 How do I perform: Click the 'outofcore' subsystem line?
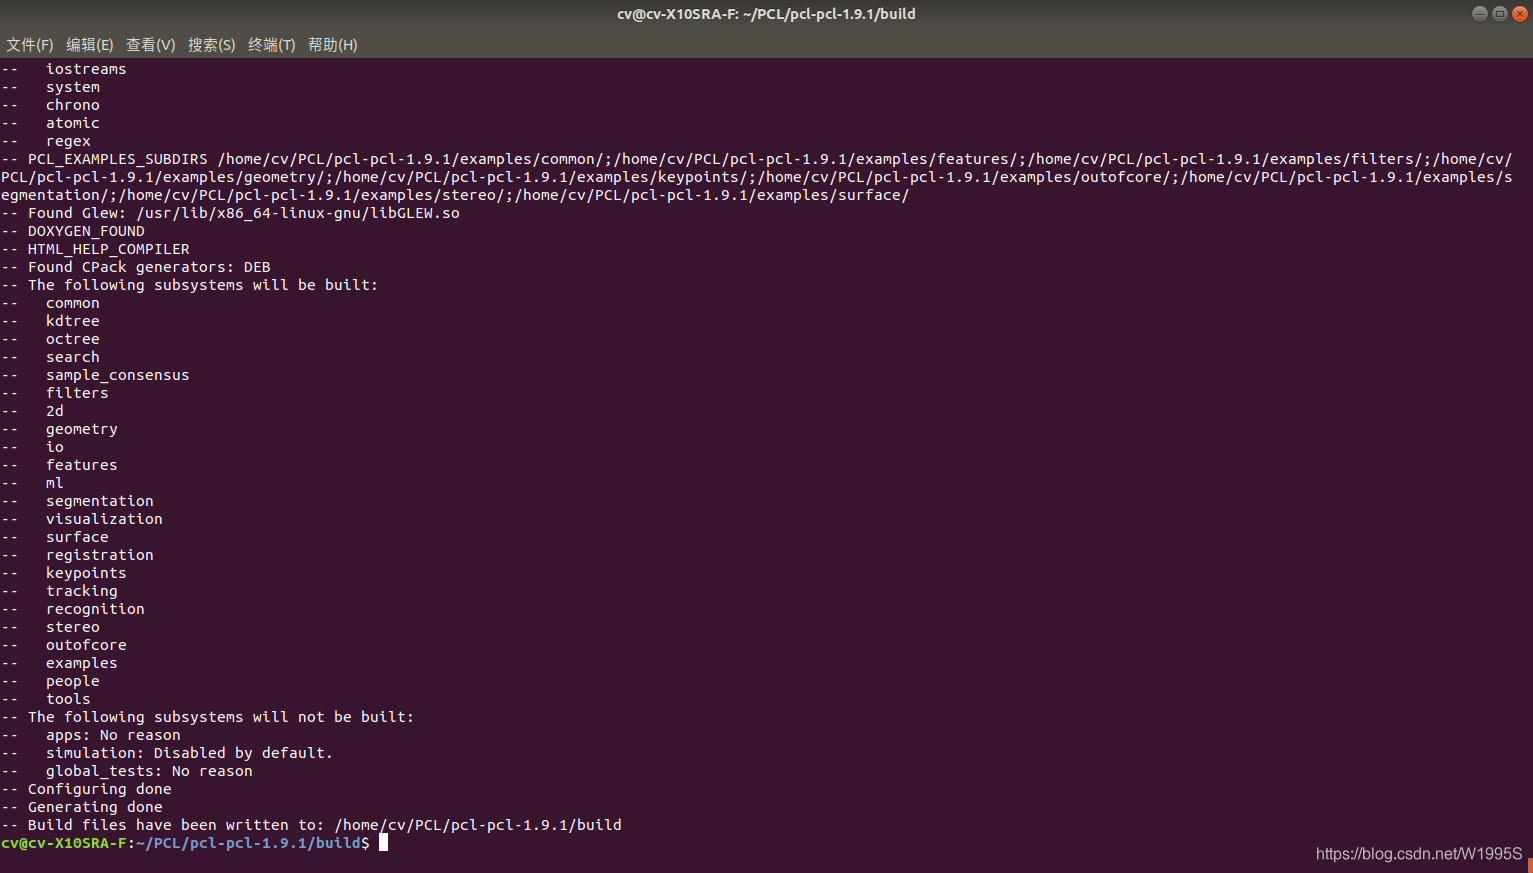click(64, 645)
